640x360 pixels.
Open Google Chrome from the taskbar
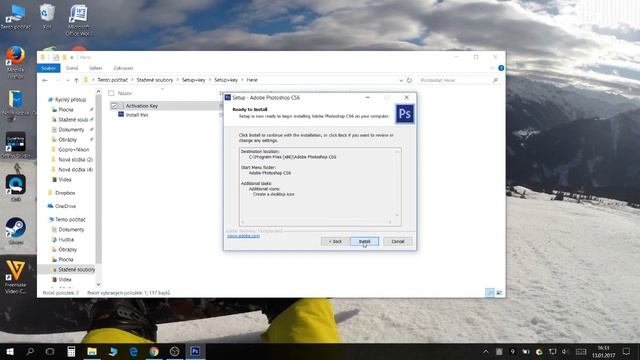pyautogui.click(x=154, y=351)
